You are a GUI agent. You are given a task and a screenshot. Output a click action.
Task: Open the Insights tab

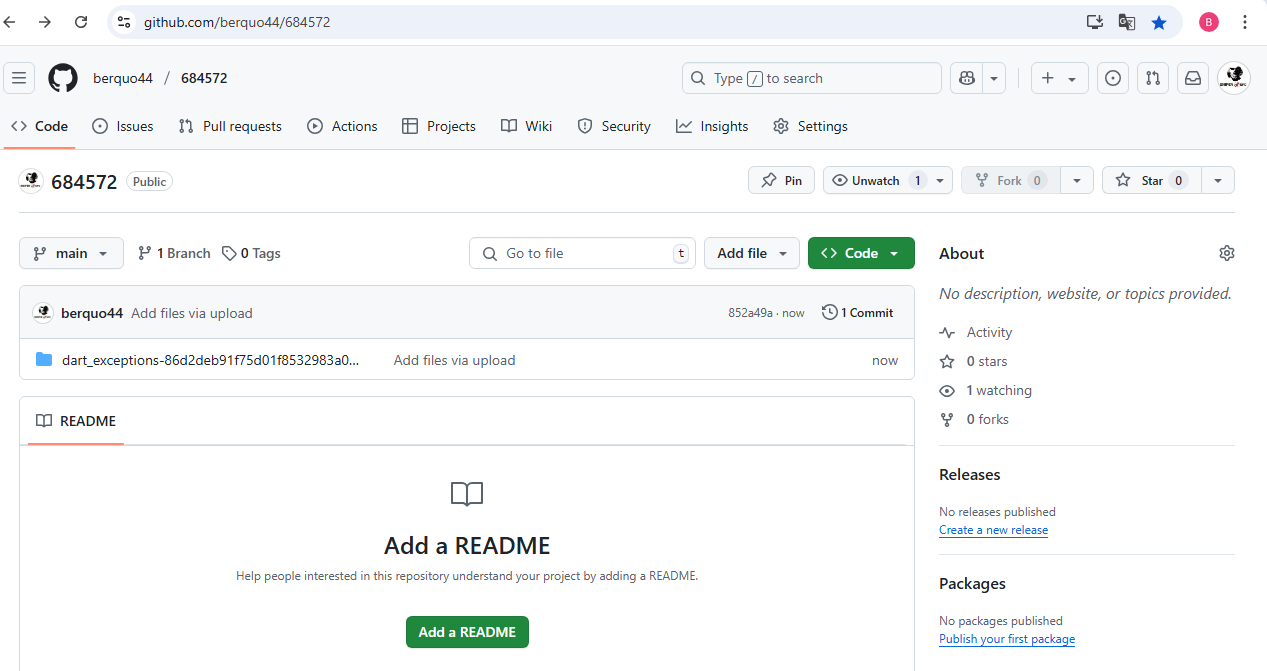point(712,126)
